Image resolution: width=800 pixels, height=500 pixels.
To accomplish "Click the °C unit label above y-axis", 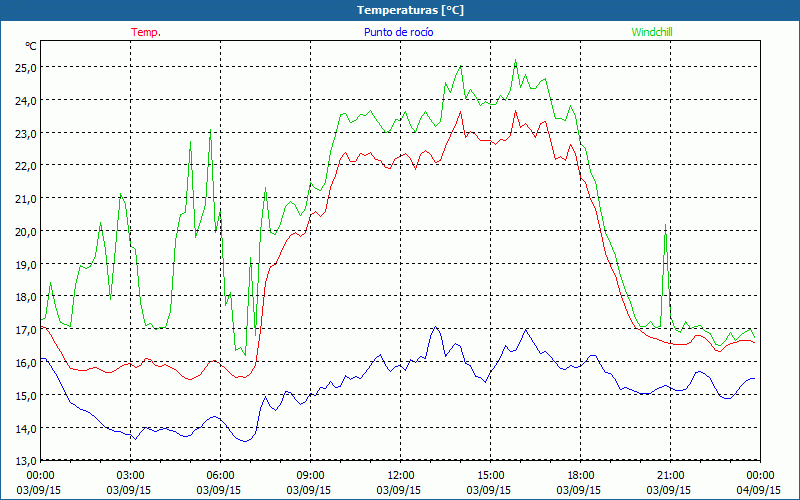I will (x=30, y=46).
